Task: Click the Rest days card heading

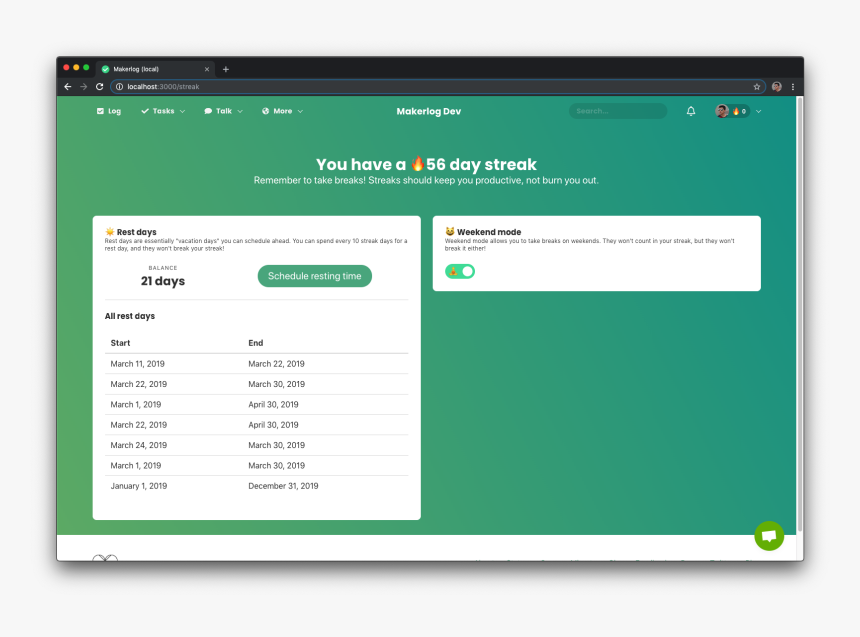Action: click(x=131, y=232)
